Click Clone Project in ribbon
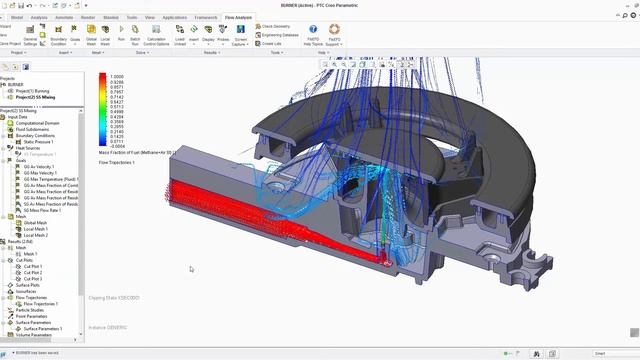This screenshot has width=640, height=360. [10, 44]
